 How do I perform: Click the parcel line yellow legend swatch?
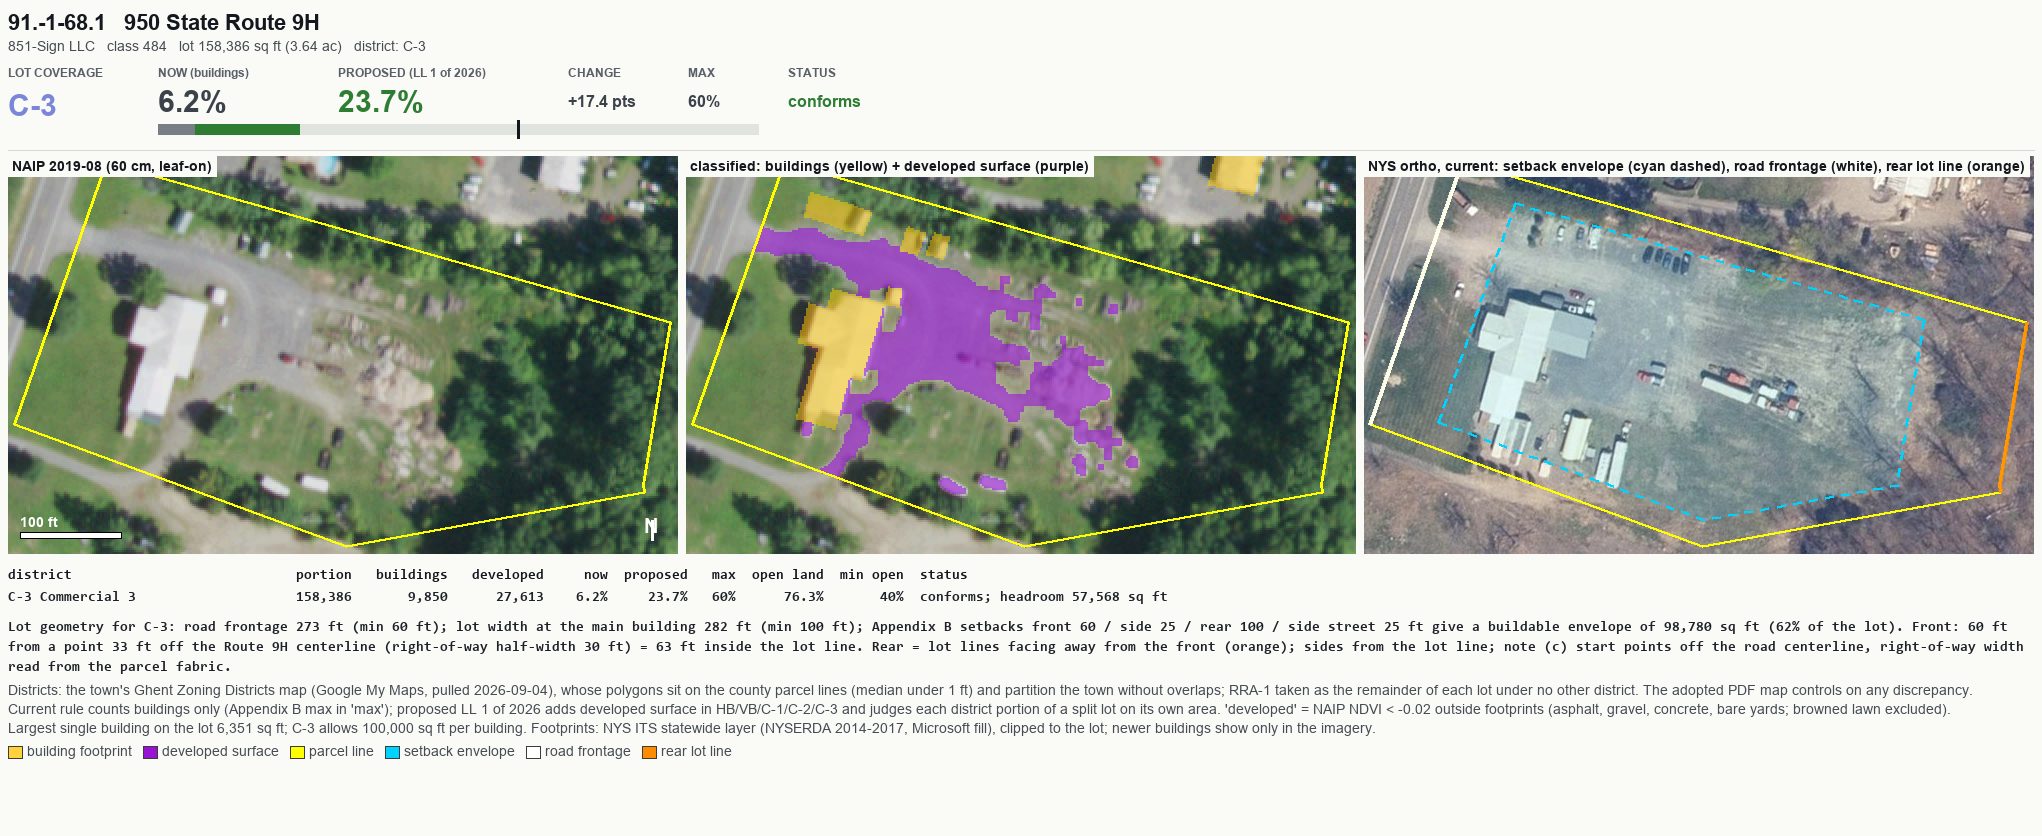[297, 752]
